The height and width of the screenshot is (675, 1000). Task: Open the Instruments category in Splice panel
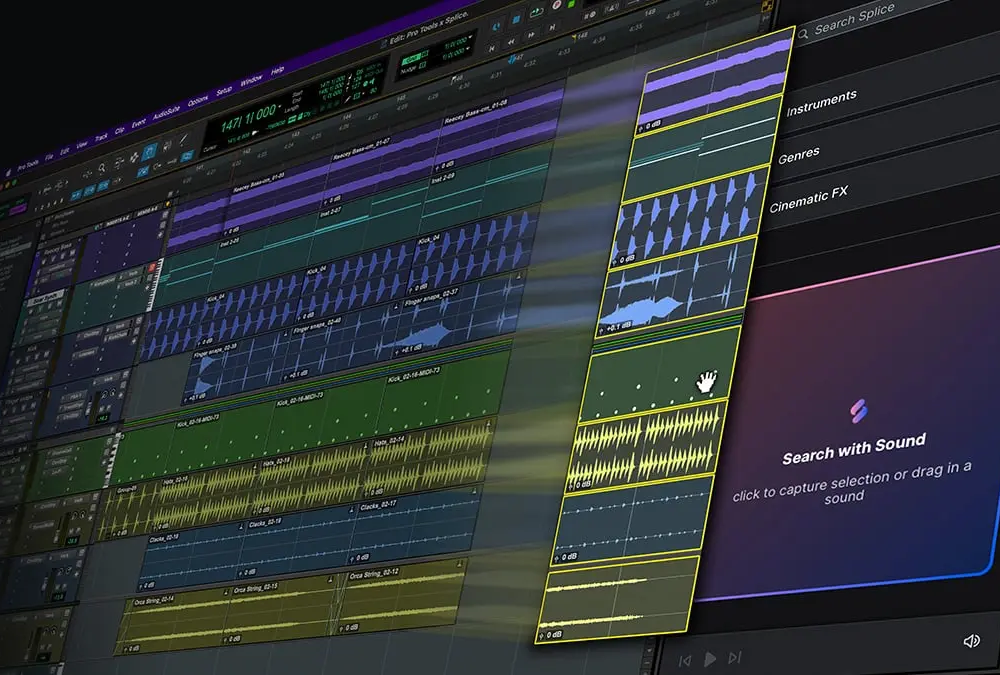pos(821,103)
